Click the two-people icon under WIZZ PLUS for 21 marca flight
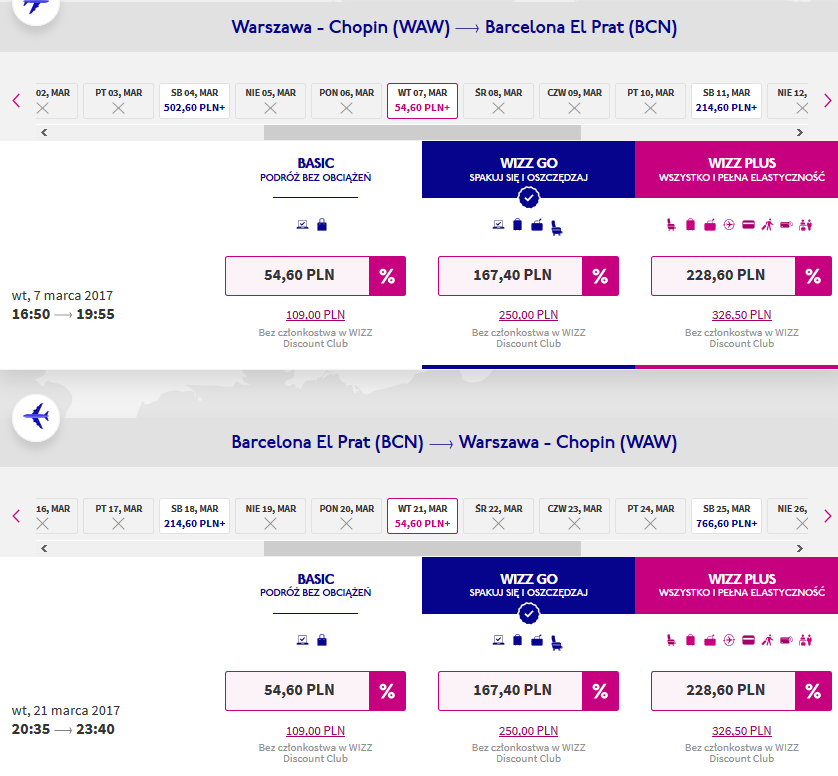838x776 pixels. click(x=805, y=640)
